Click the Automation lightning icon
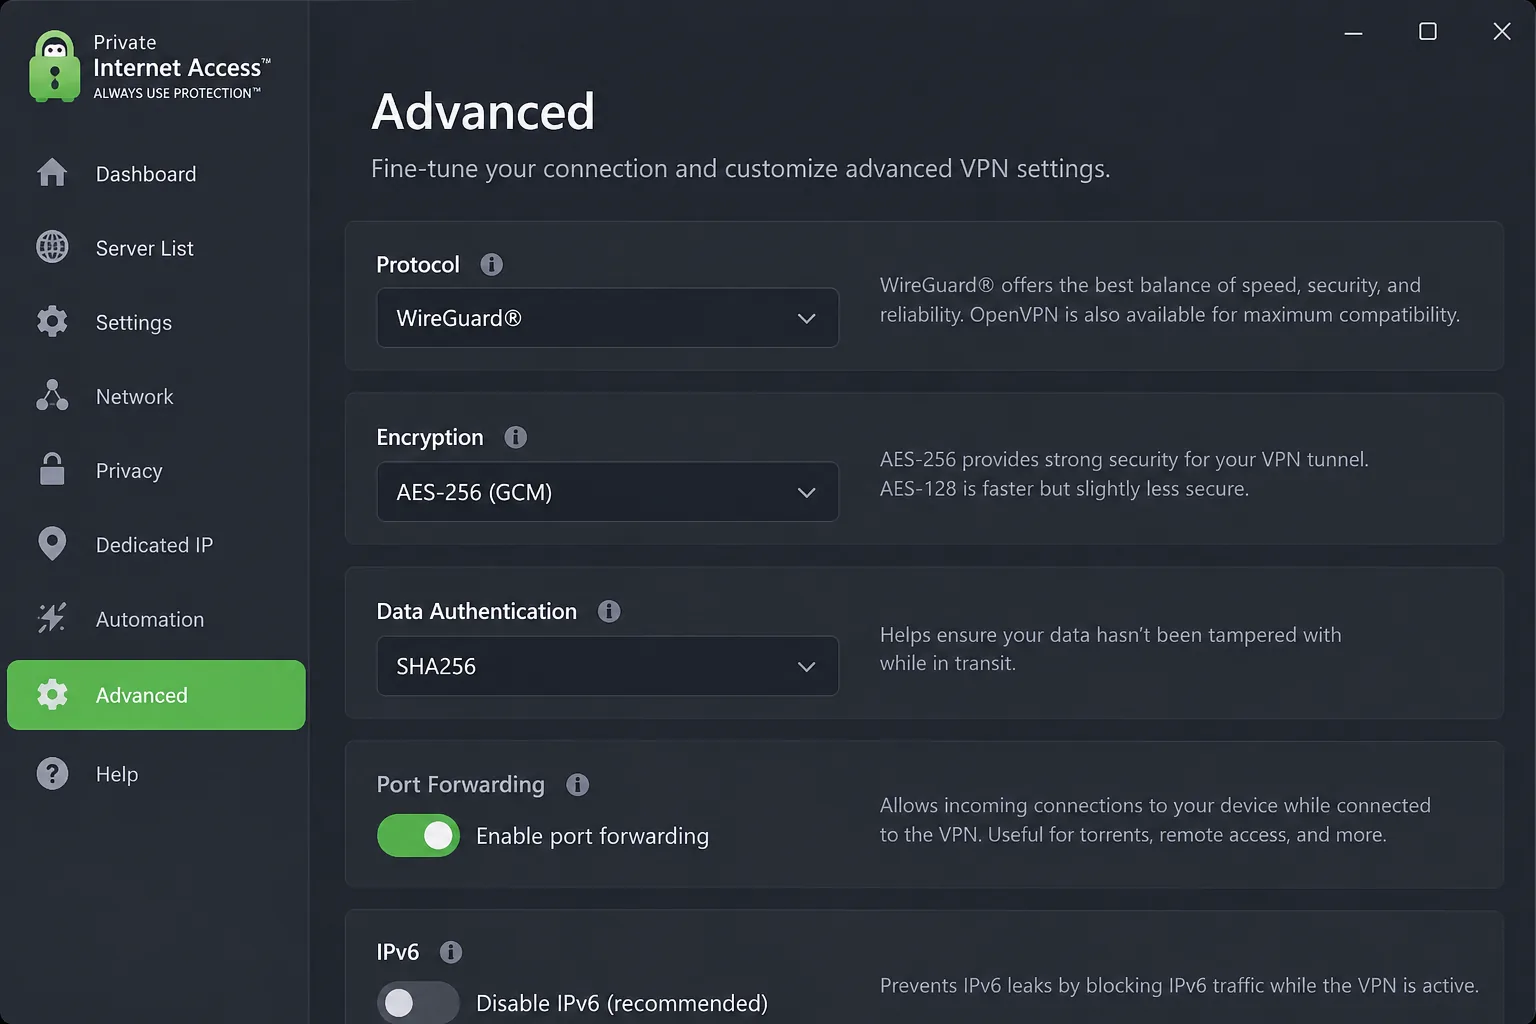This screenshot has height=1024, width=1536. click(52, 618)
